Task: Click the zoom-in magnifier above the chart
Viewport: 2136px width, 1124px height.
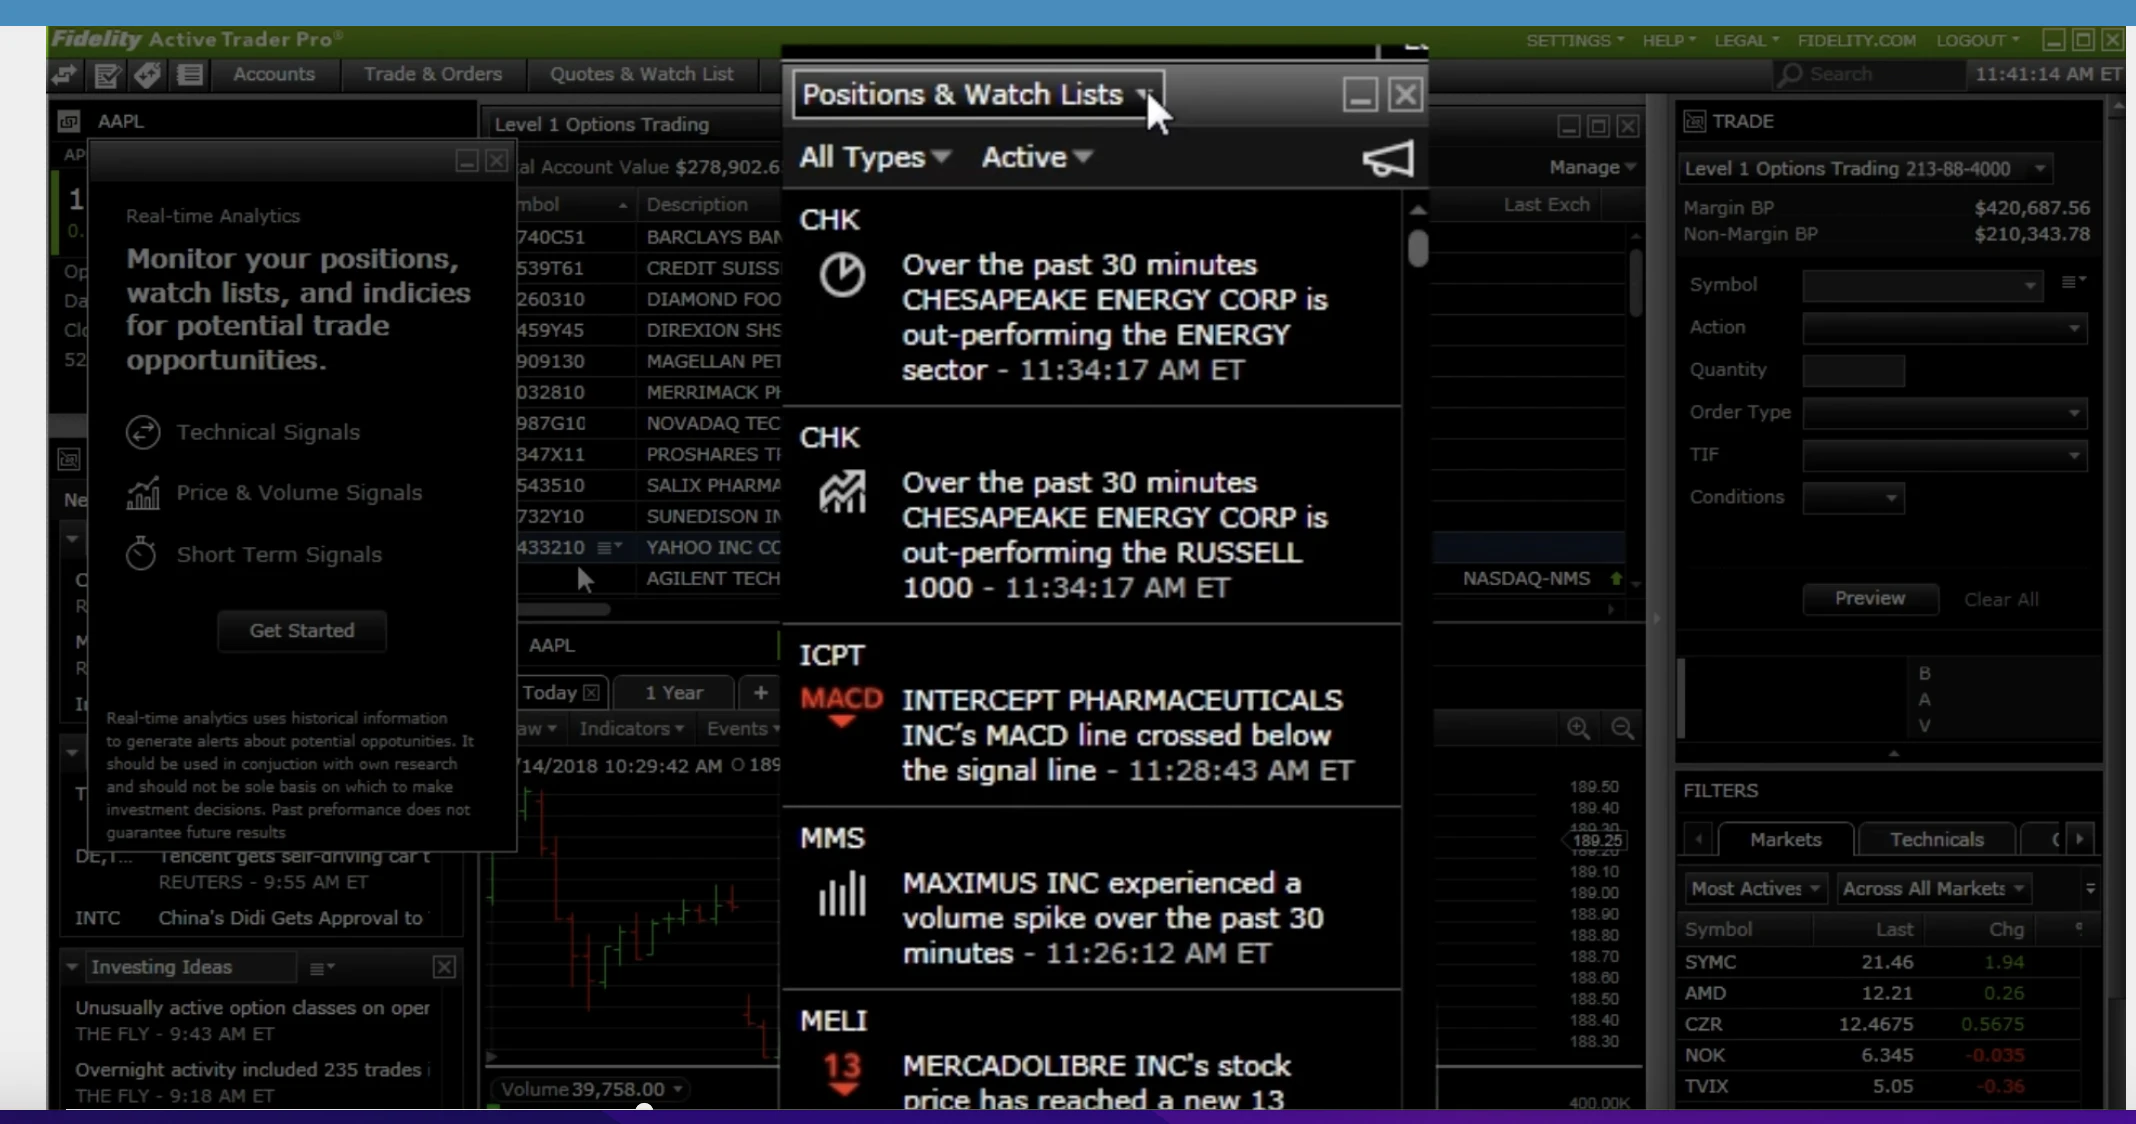Action: pos(1580,729)
